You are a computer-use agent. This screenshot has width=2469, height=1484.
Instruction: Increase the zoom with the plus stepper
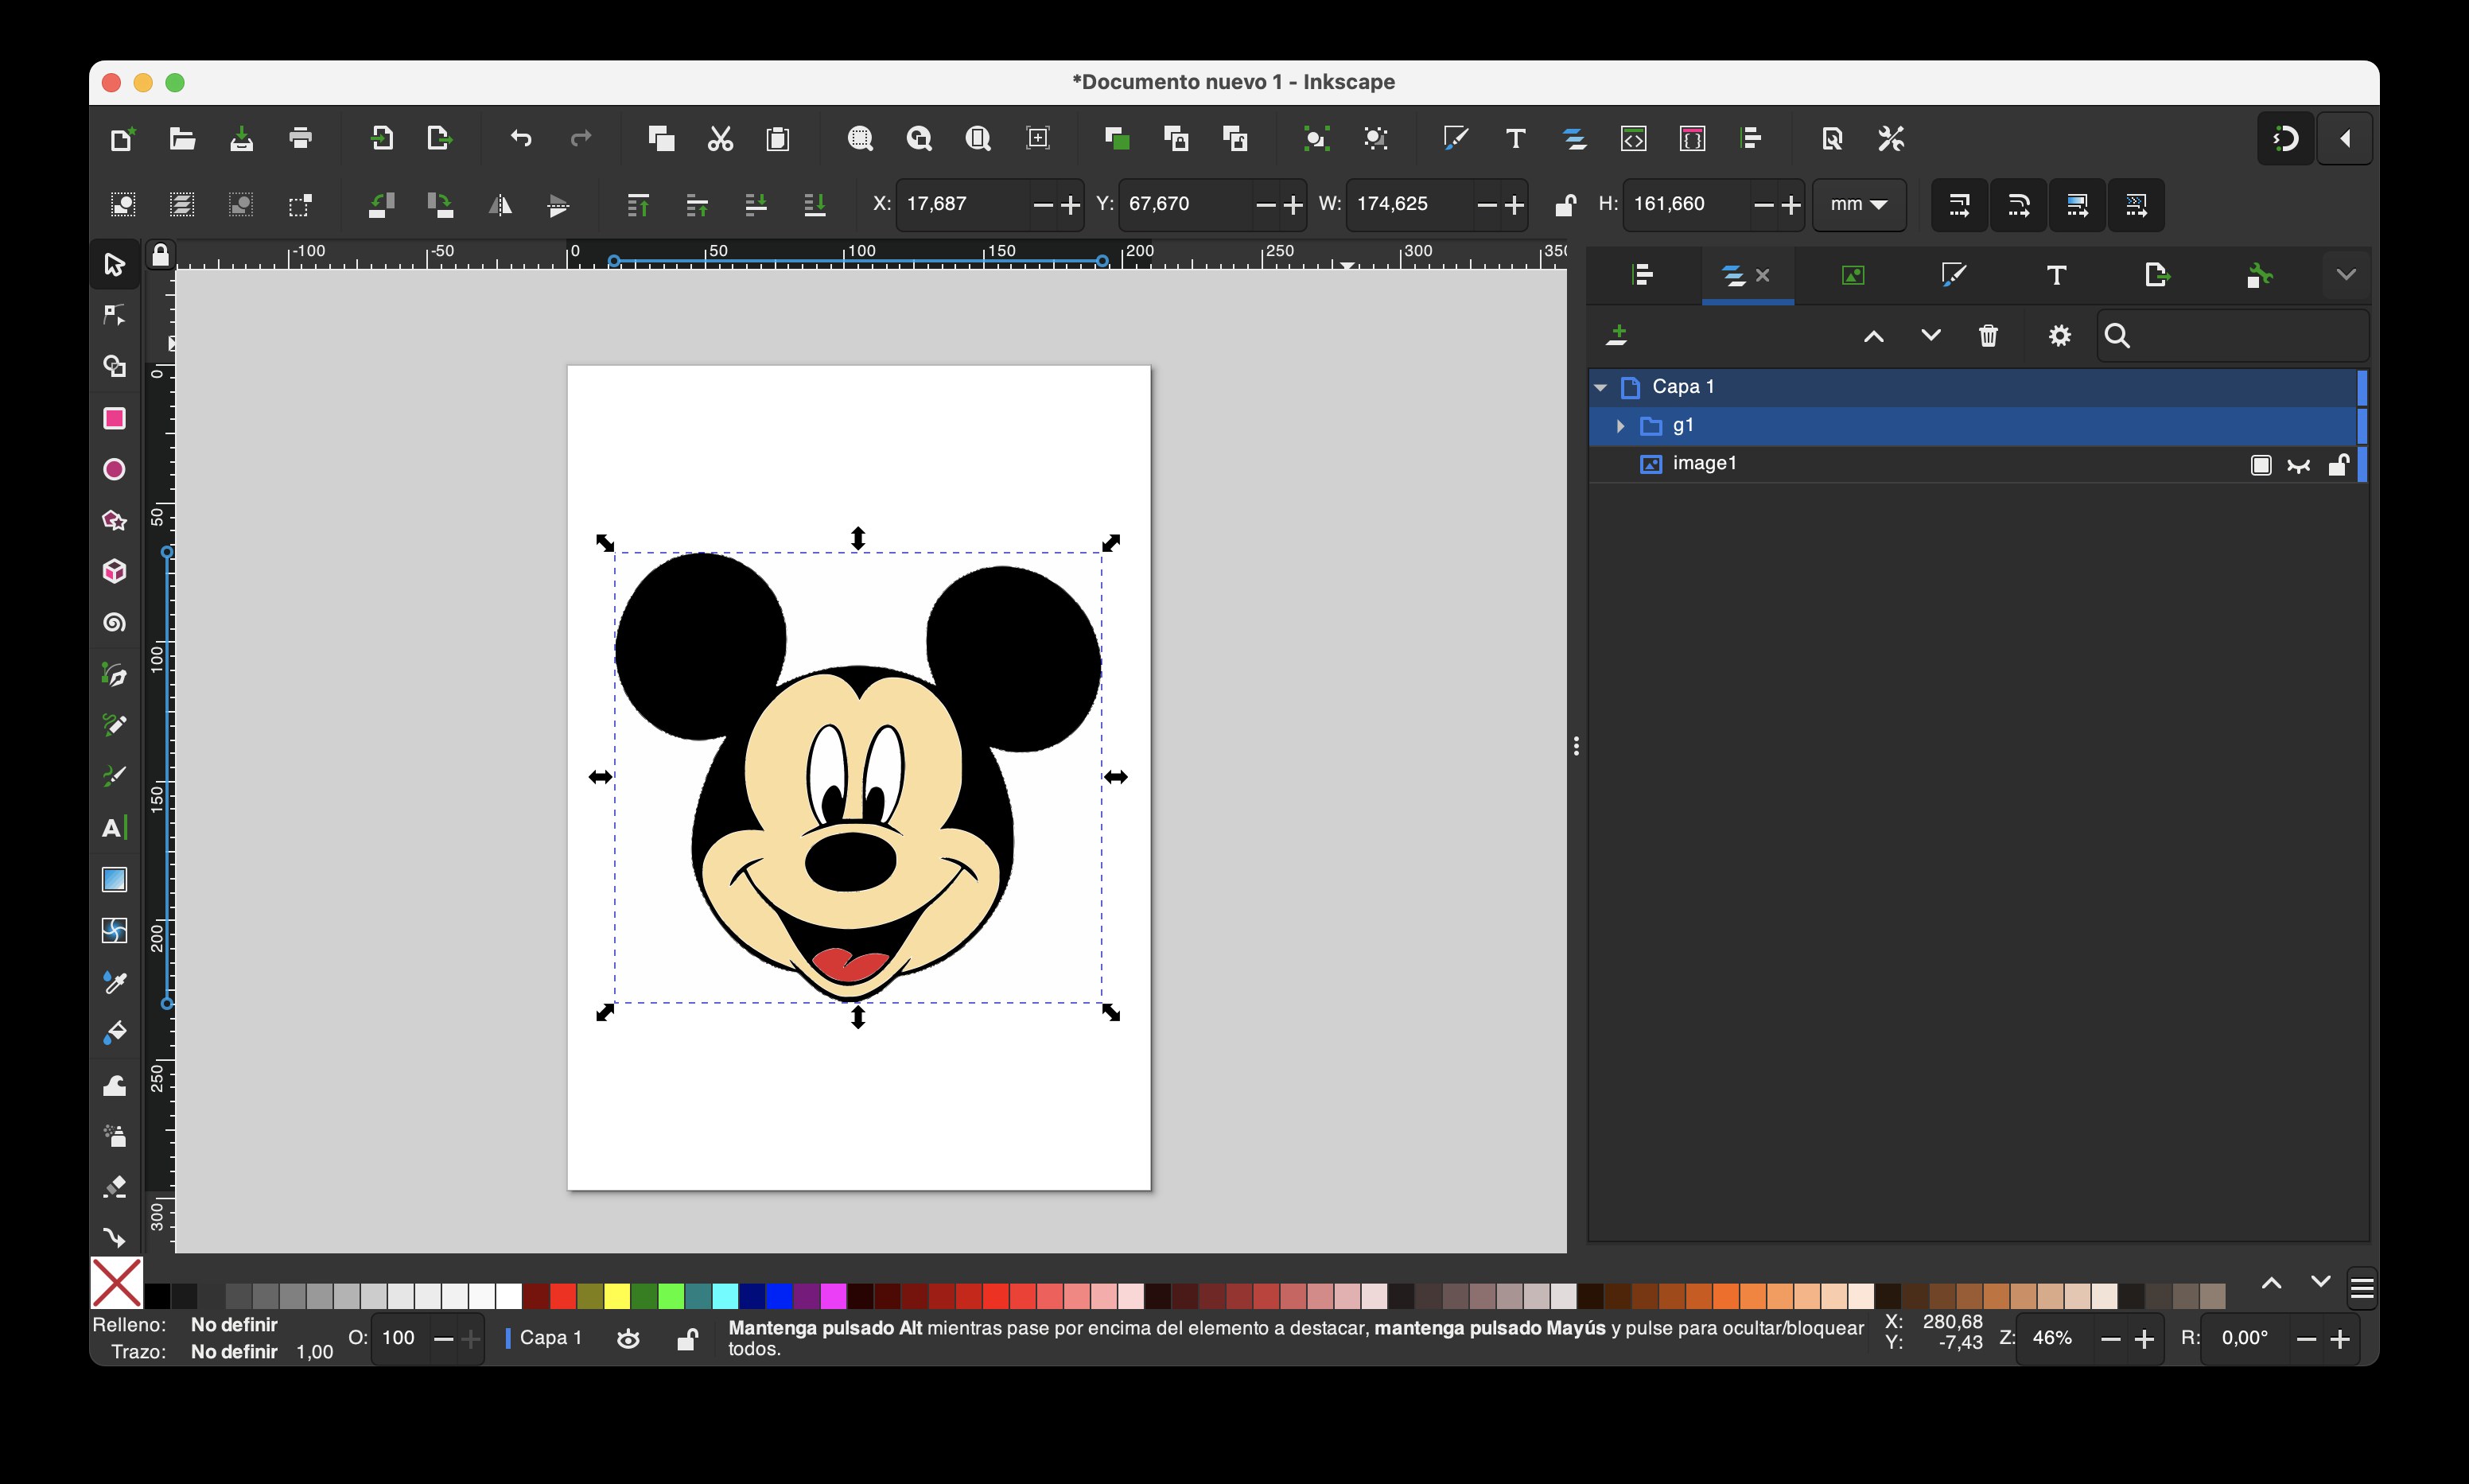pyautogui.click(x=2144, y=1340)
